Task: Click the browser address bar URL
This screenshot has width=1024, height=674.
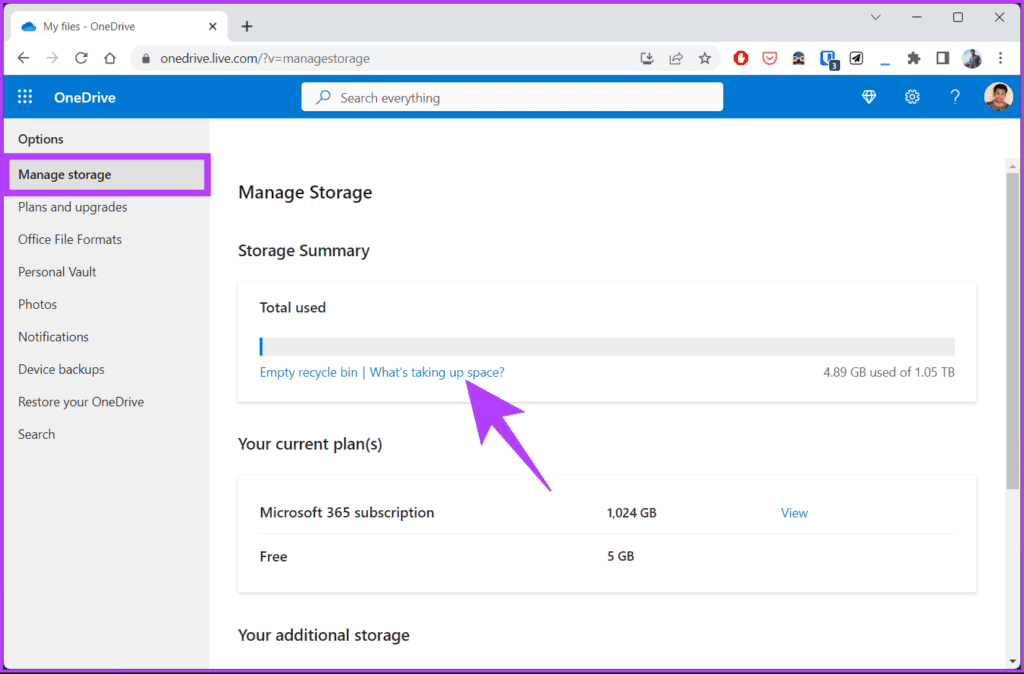Action: coord(265,58)
